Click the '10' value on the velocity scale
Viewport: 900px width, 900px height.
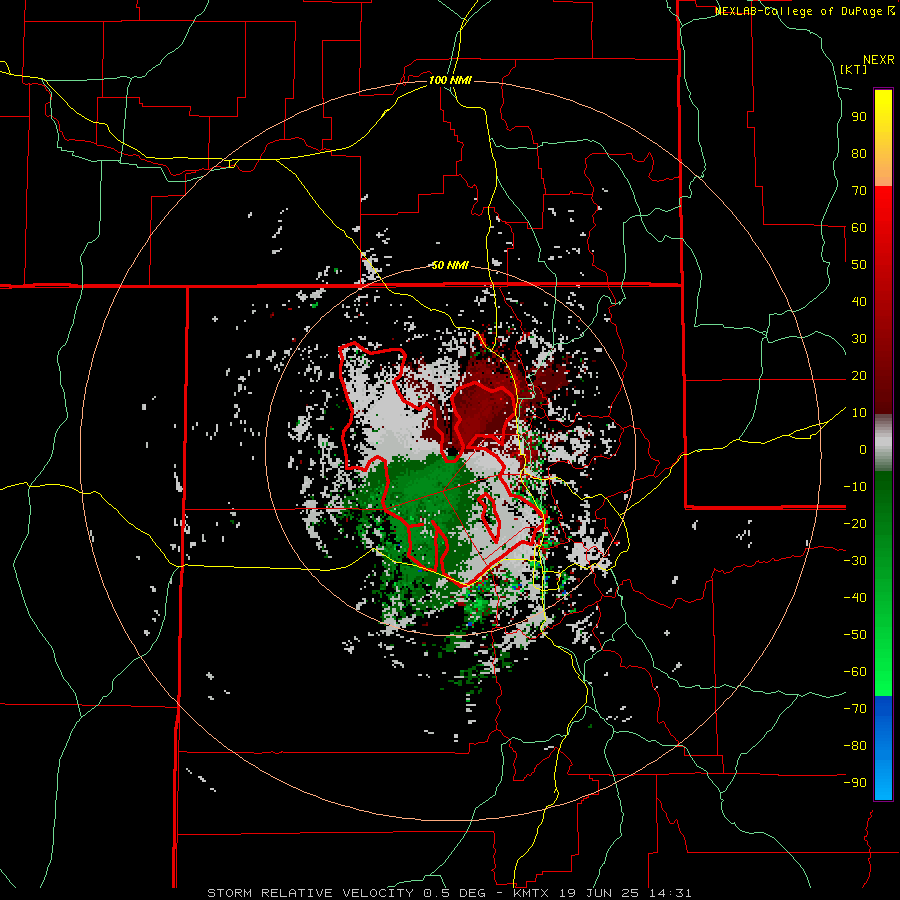click(859, 413)
